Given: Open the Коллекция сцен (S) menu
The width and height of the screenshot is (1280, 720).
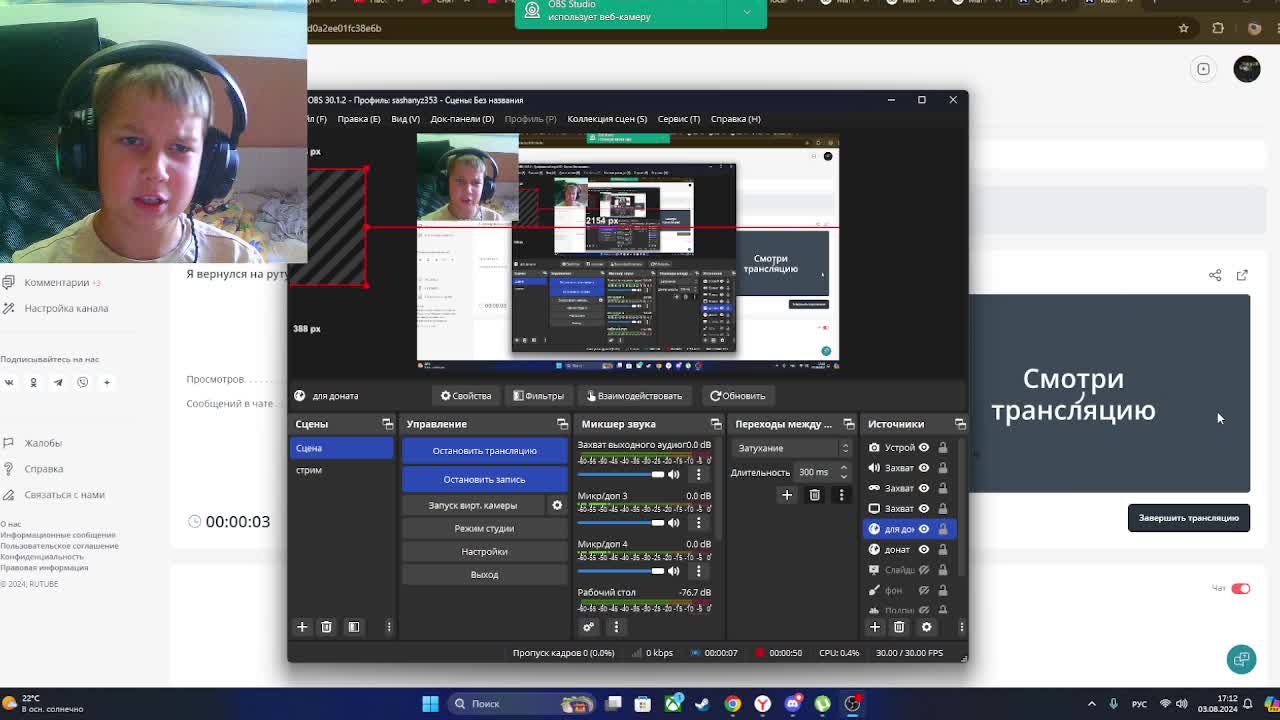Looking at the screenshot, I should tap(607, 119).
